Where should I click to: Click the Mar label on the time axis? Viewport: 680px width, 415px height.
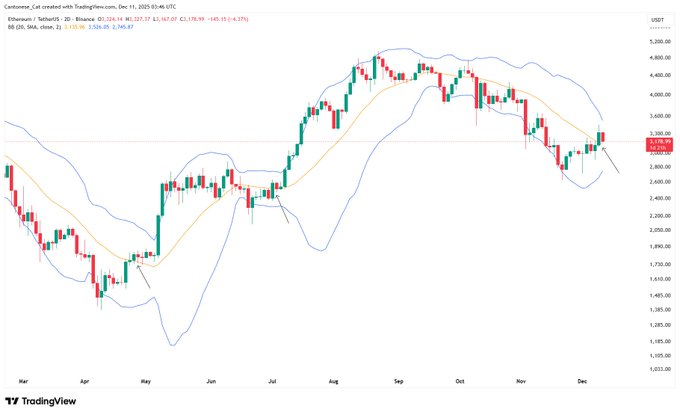[23, 381]
